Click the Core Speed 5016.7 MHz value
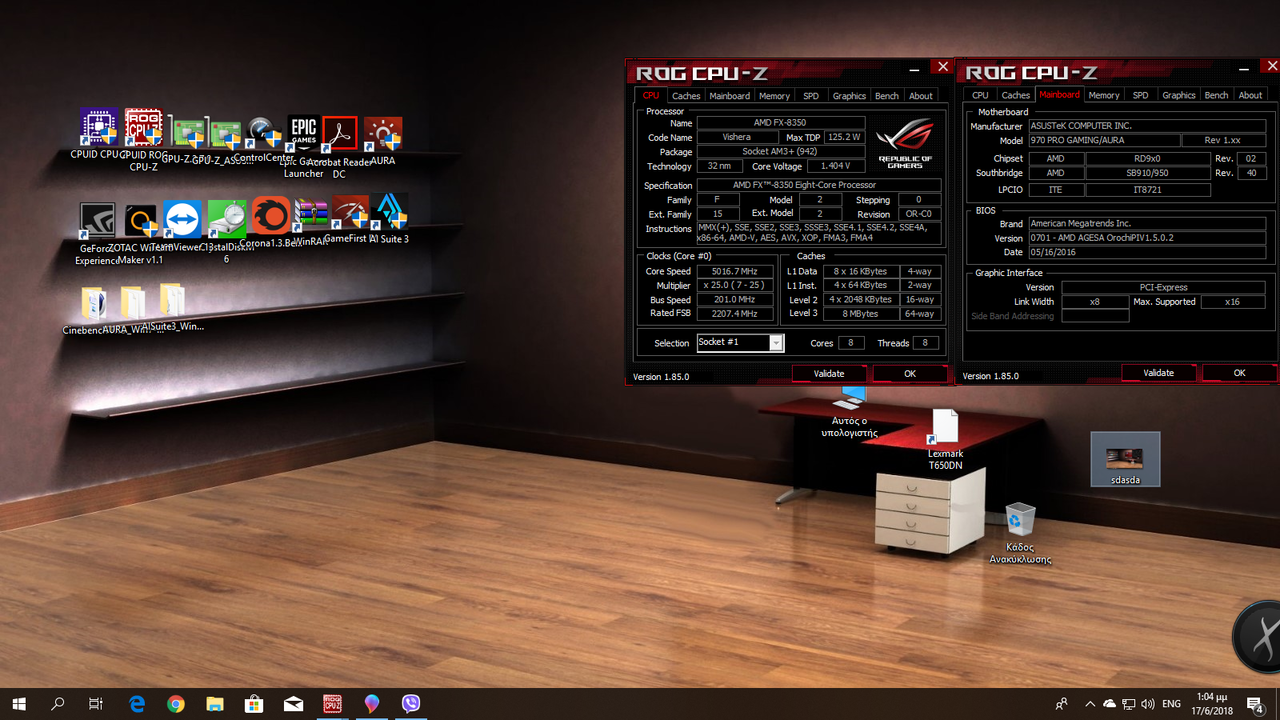 pyautogui.click(x=734, y=272)
